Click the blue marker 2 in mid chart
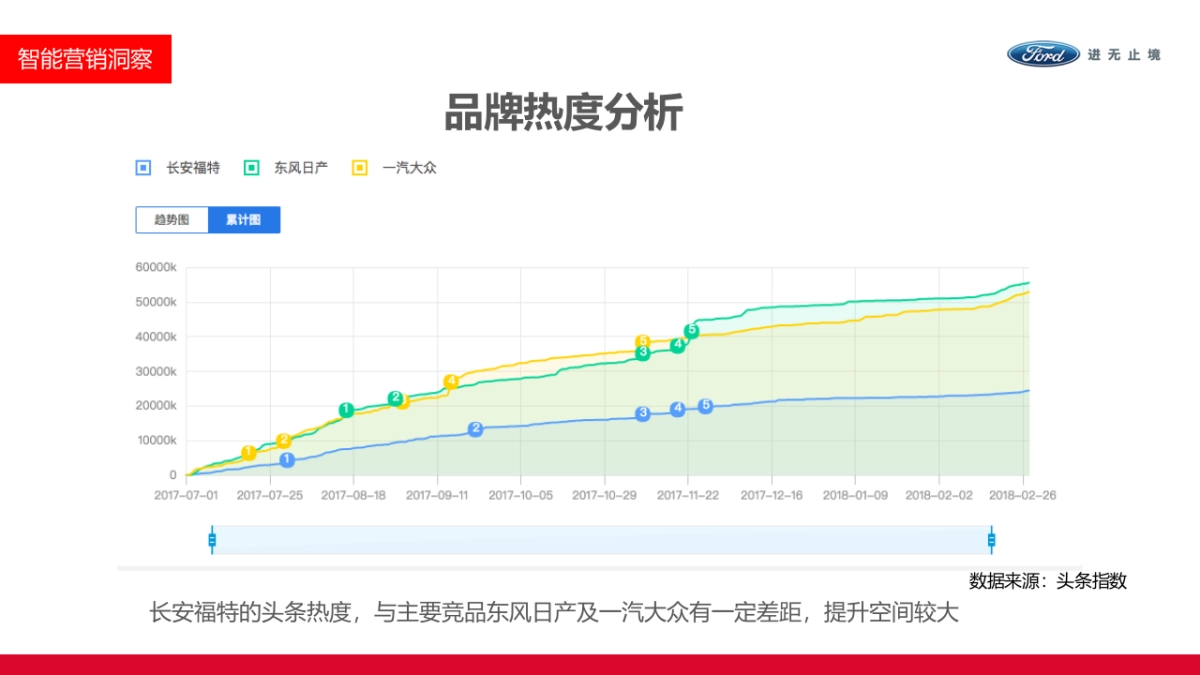The width and height of the screenshot is (1200, 675). pyautogui.click(x=475, y=429)
